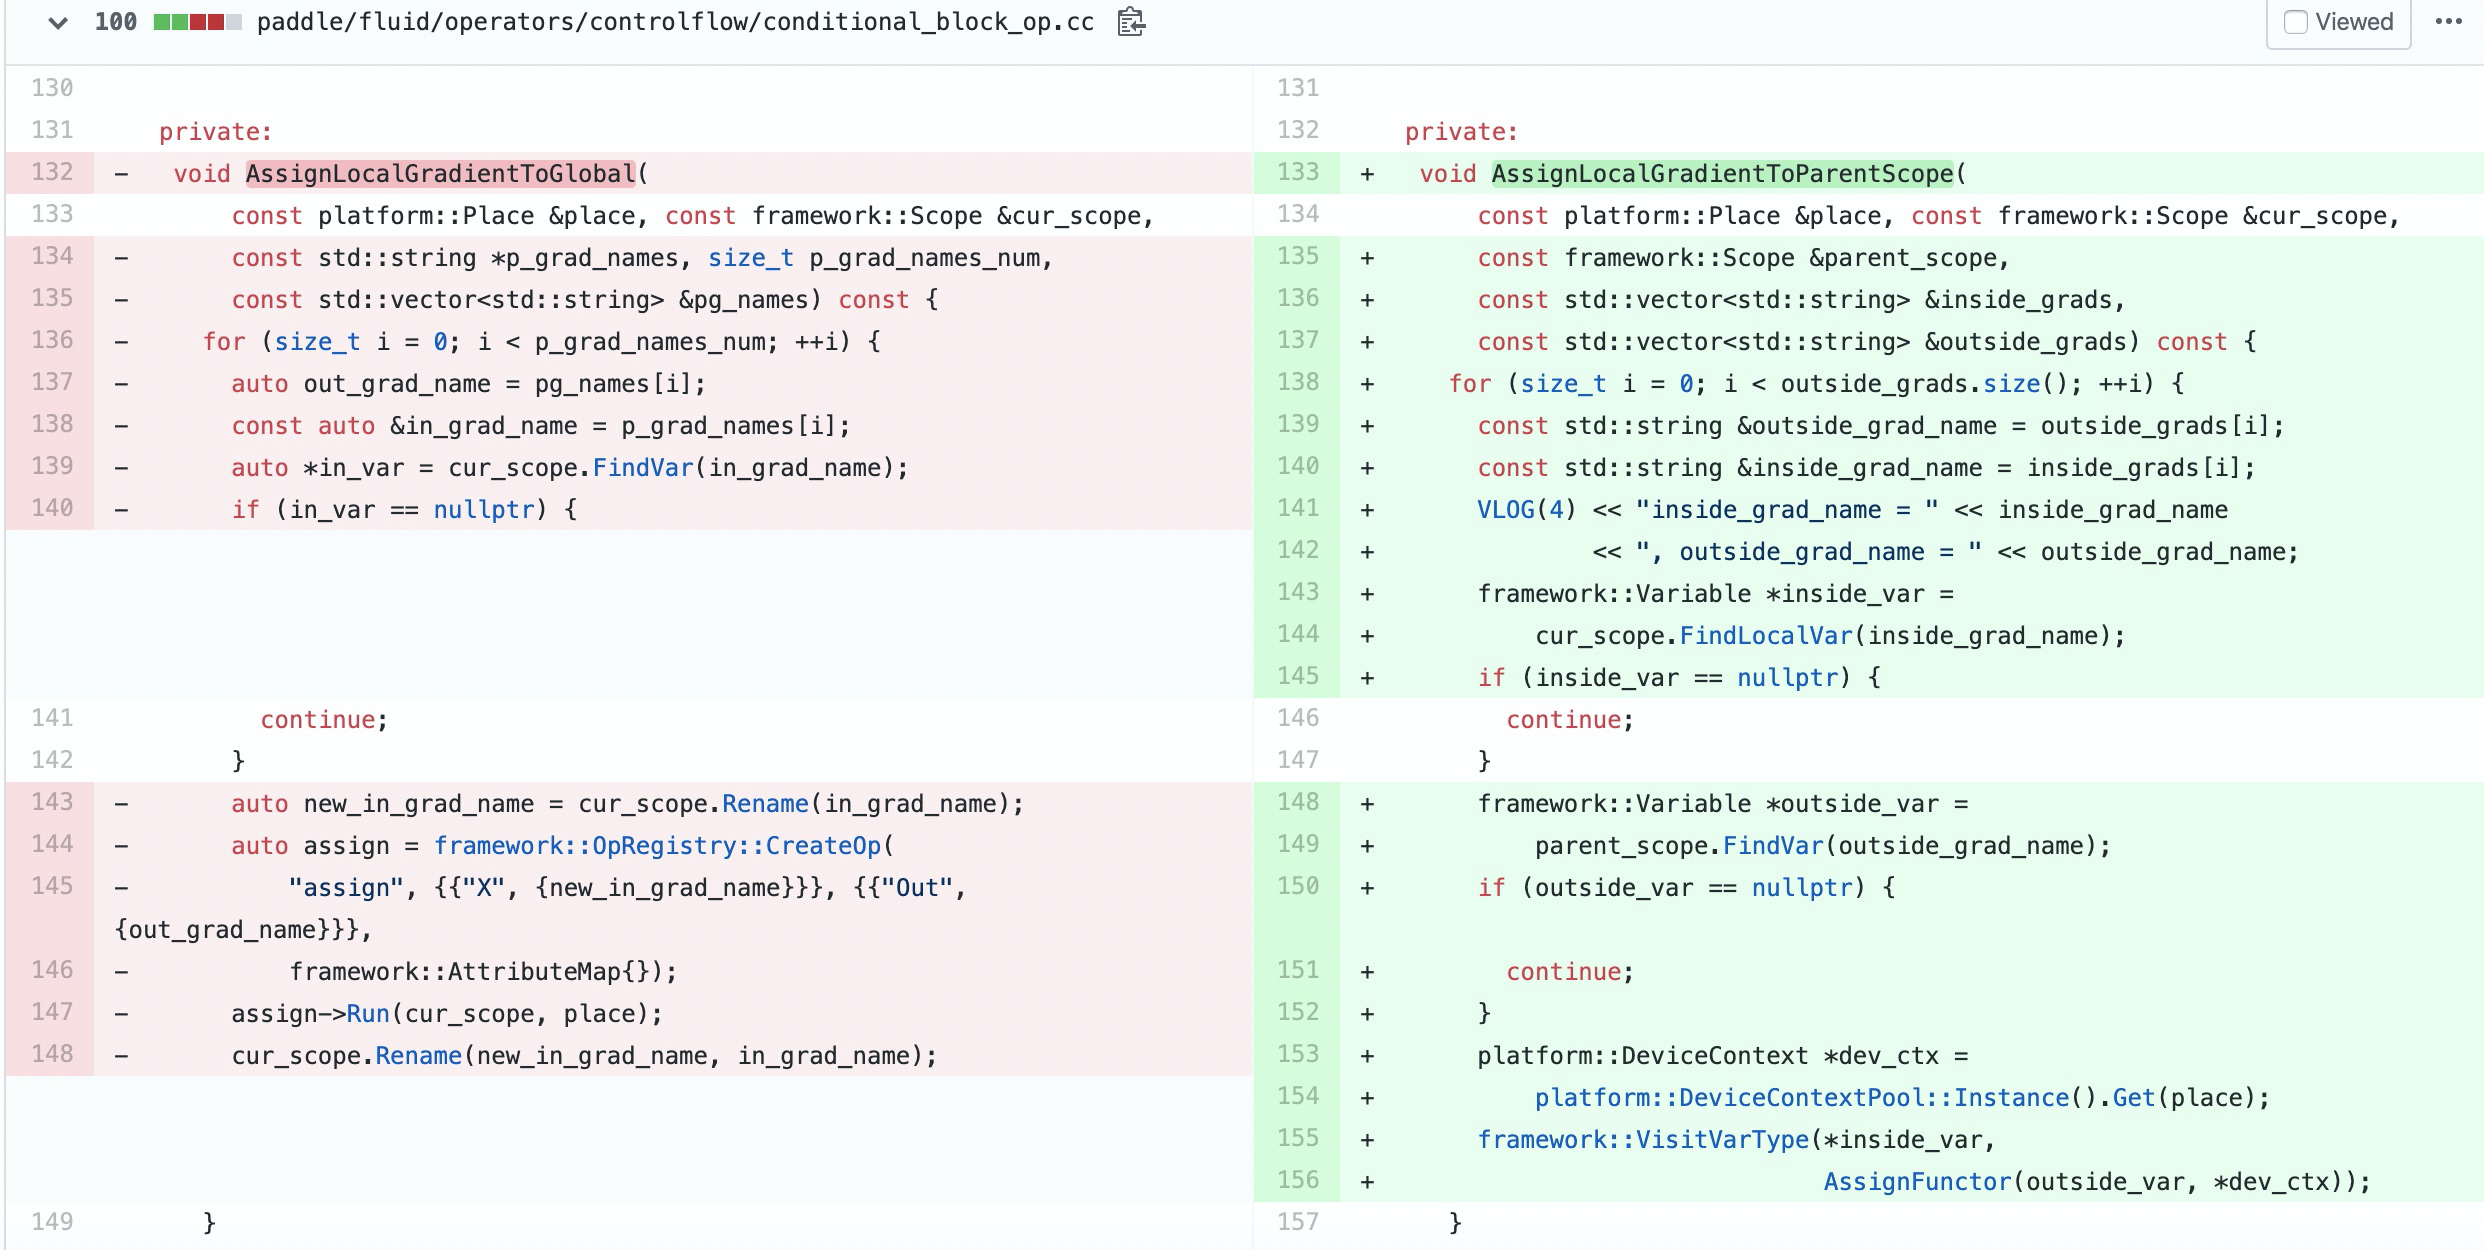The width and height of the screenshot is (2484, 1250).
Task: Click the minus marker on line 148
Action: (x=121, y=1056)
